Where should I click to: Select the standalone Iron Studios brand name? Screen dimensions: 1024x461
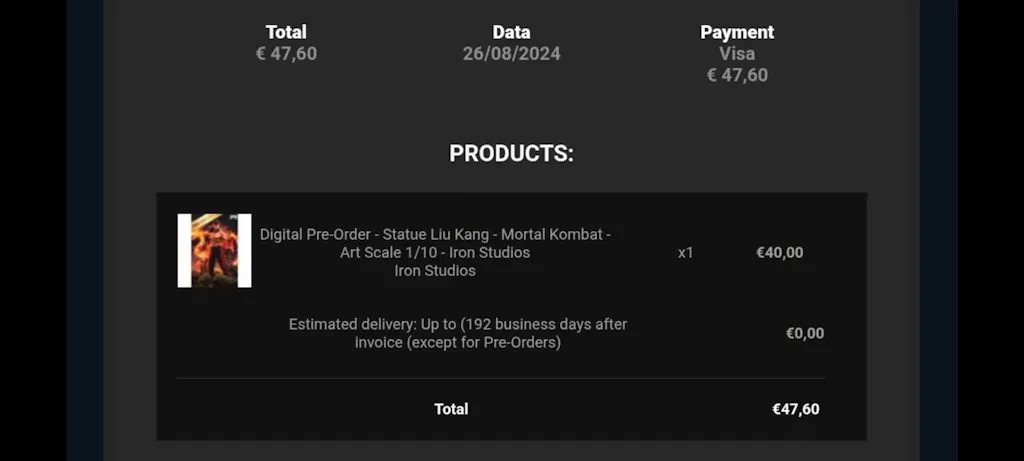click(x=435, y=270)
